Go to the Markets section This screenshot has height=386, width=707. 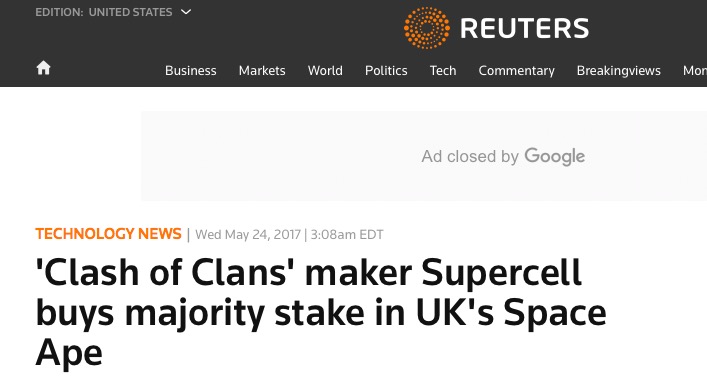[262, 71]
